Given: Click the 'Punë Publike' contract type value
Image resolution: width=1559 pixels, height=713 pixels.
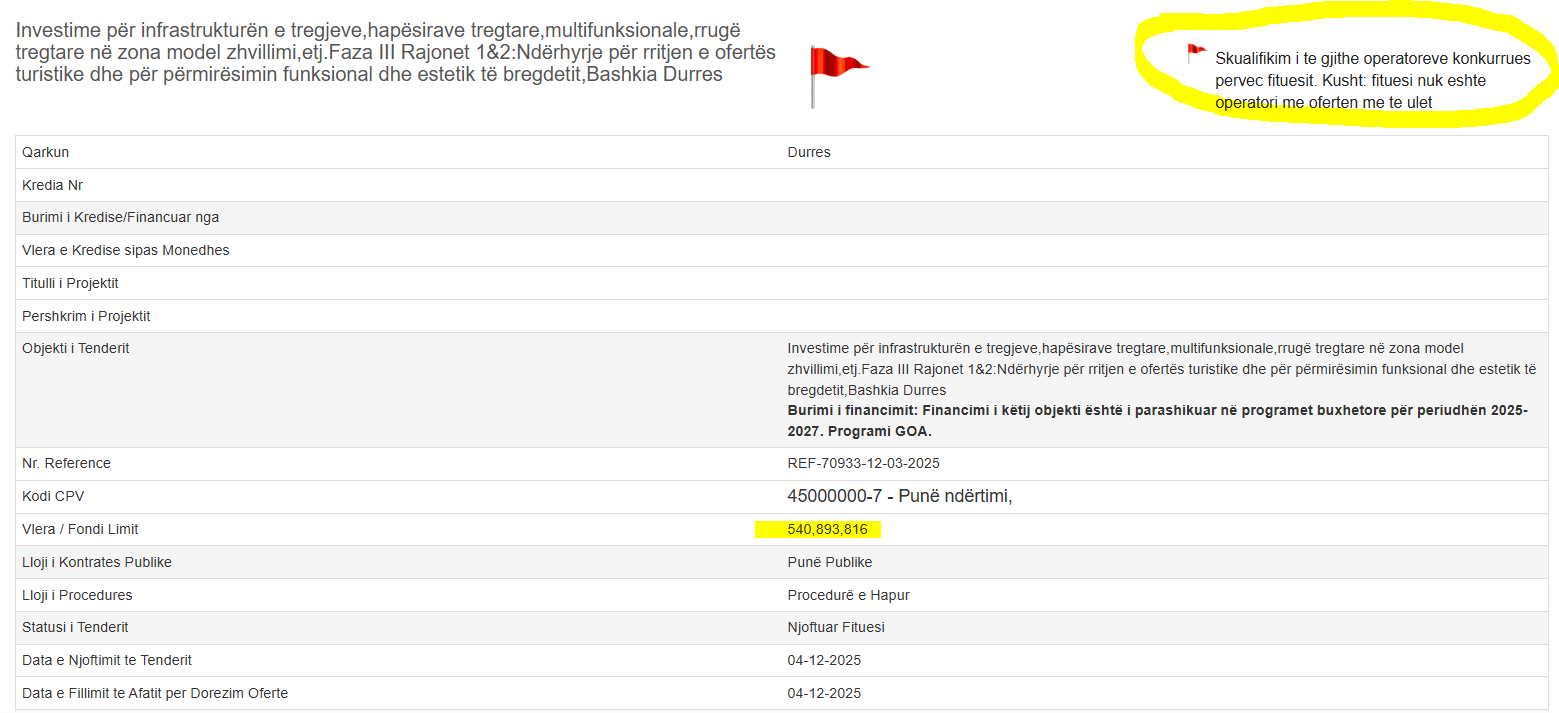Looking at the screenshot, I should [x=829, y=562].
